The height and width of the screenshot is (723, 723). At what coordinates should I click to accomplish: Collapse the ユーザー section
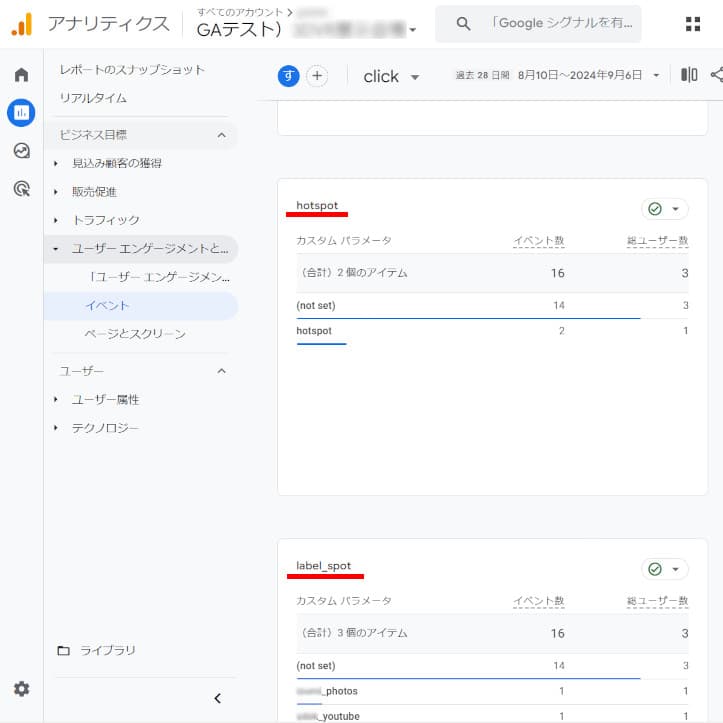(x=221, y=371)
